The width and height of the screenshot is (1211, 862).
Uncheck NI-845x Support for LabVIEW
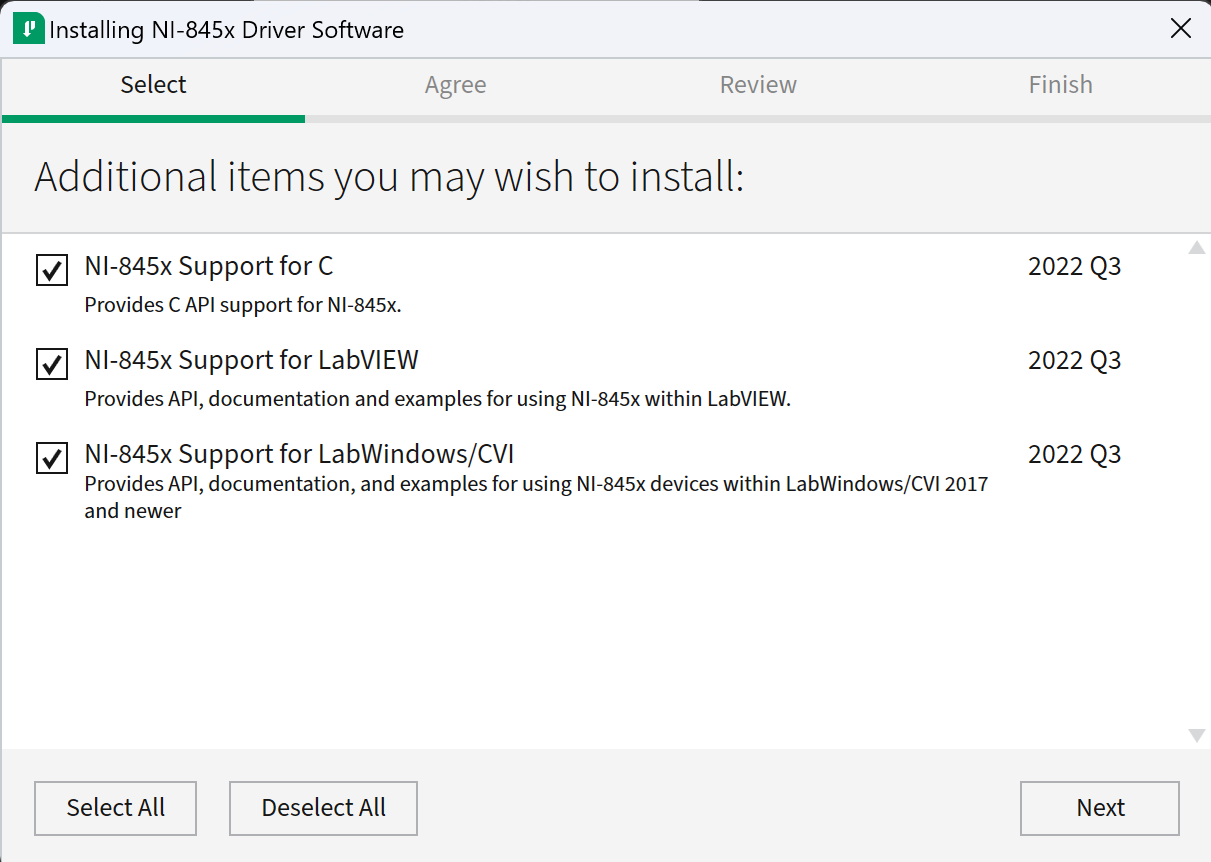pyautogui.click(x=52, y=364)
